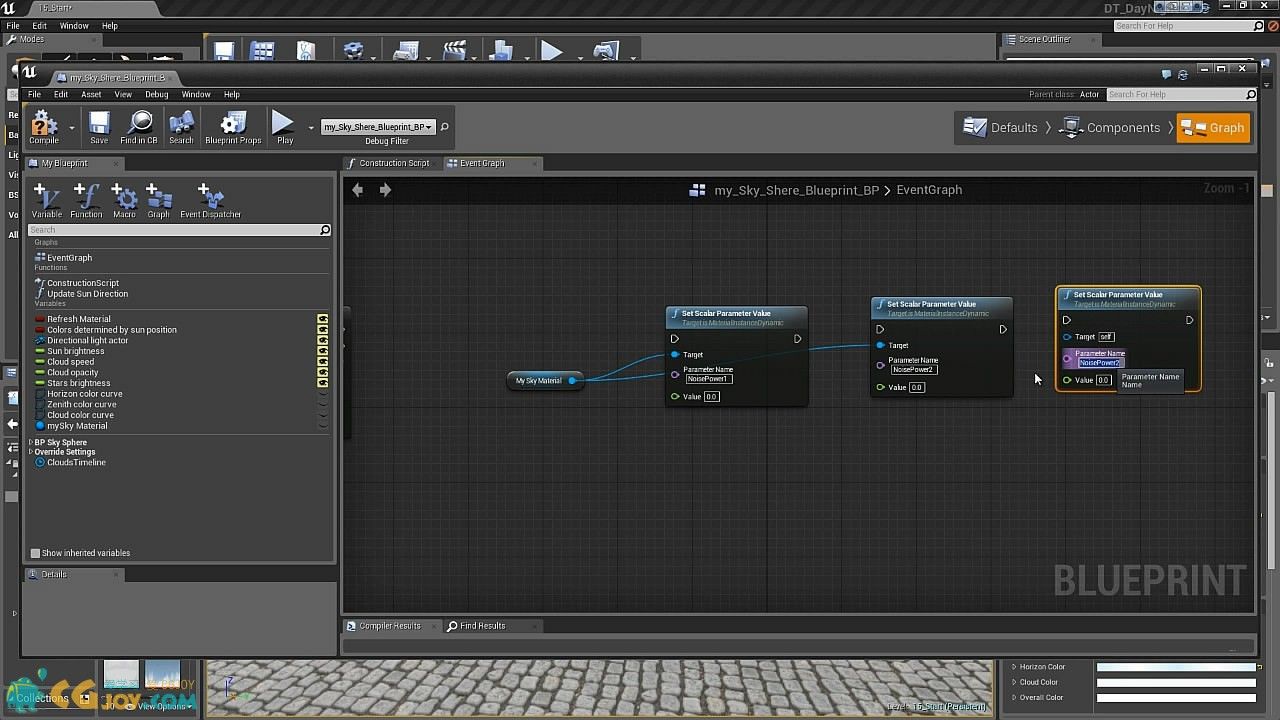Click Play button in main editor toolbar
Viewport: 1280px width, 720px height.
point(551,51)
